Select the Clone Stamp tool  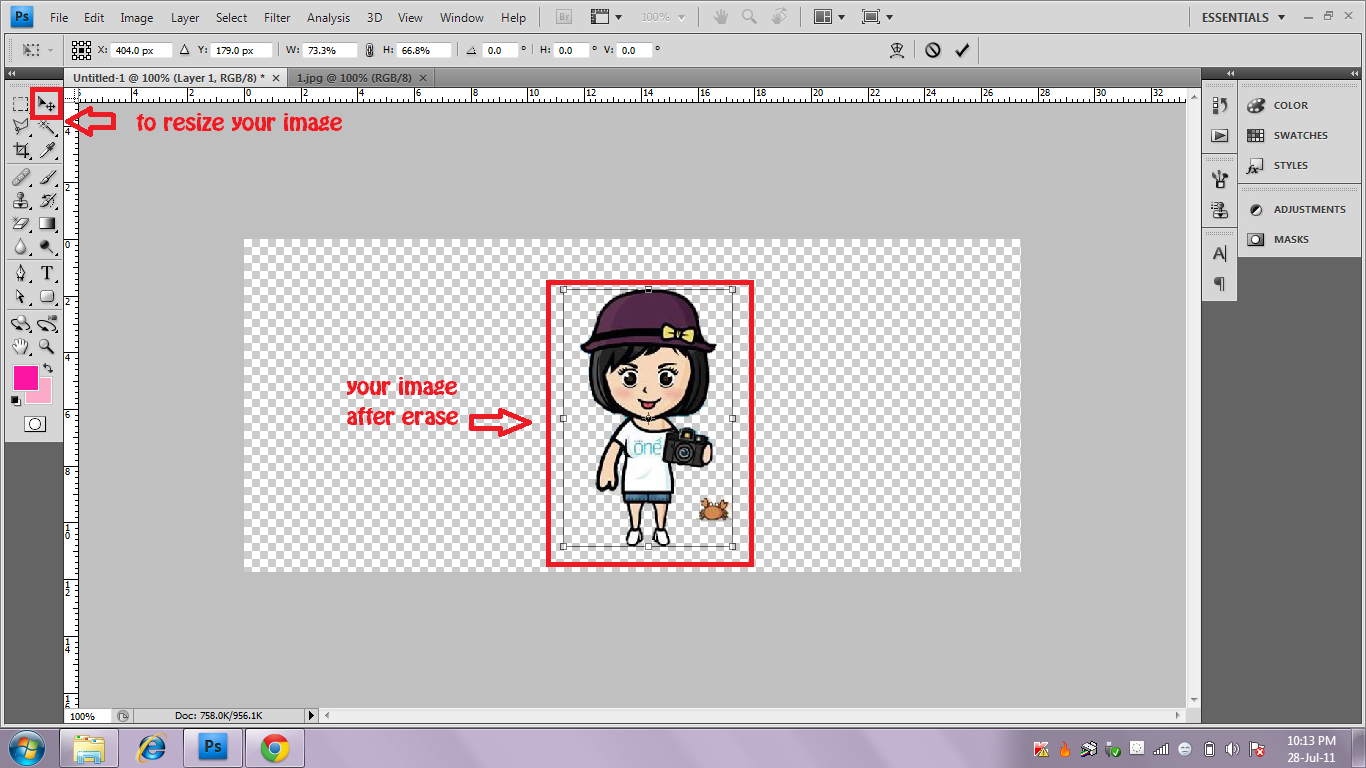[x=20, y=201]
